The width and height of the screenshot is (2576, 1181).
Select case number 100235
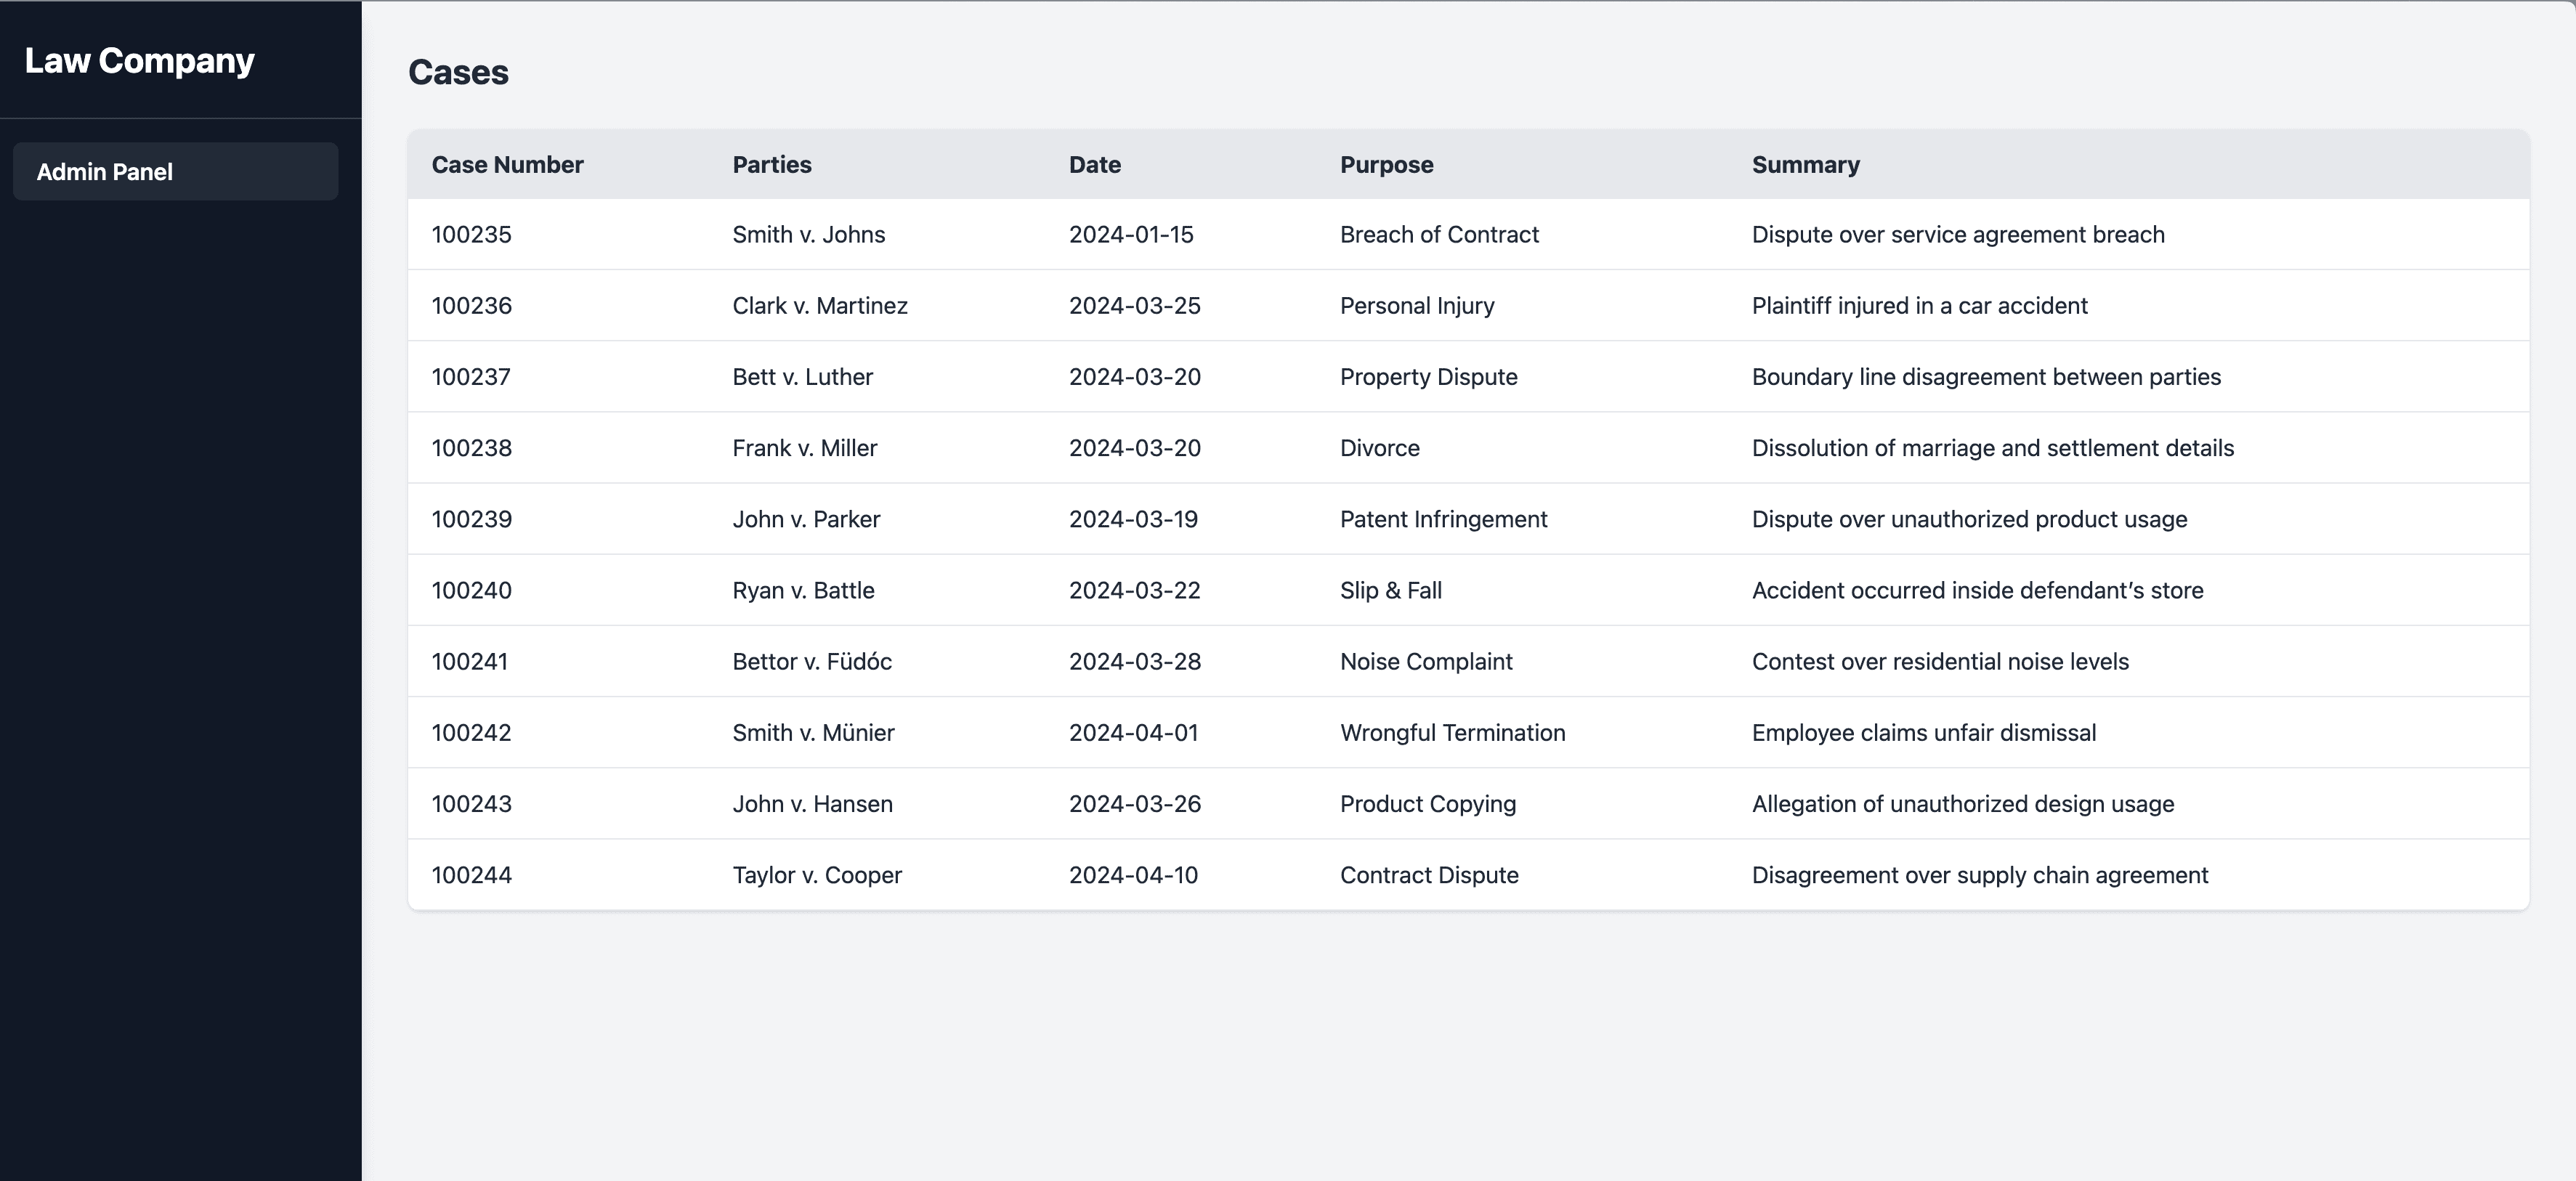471,235
